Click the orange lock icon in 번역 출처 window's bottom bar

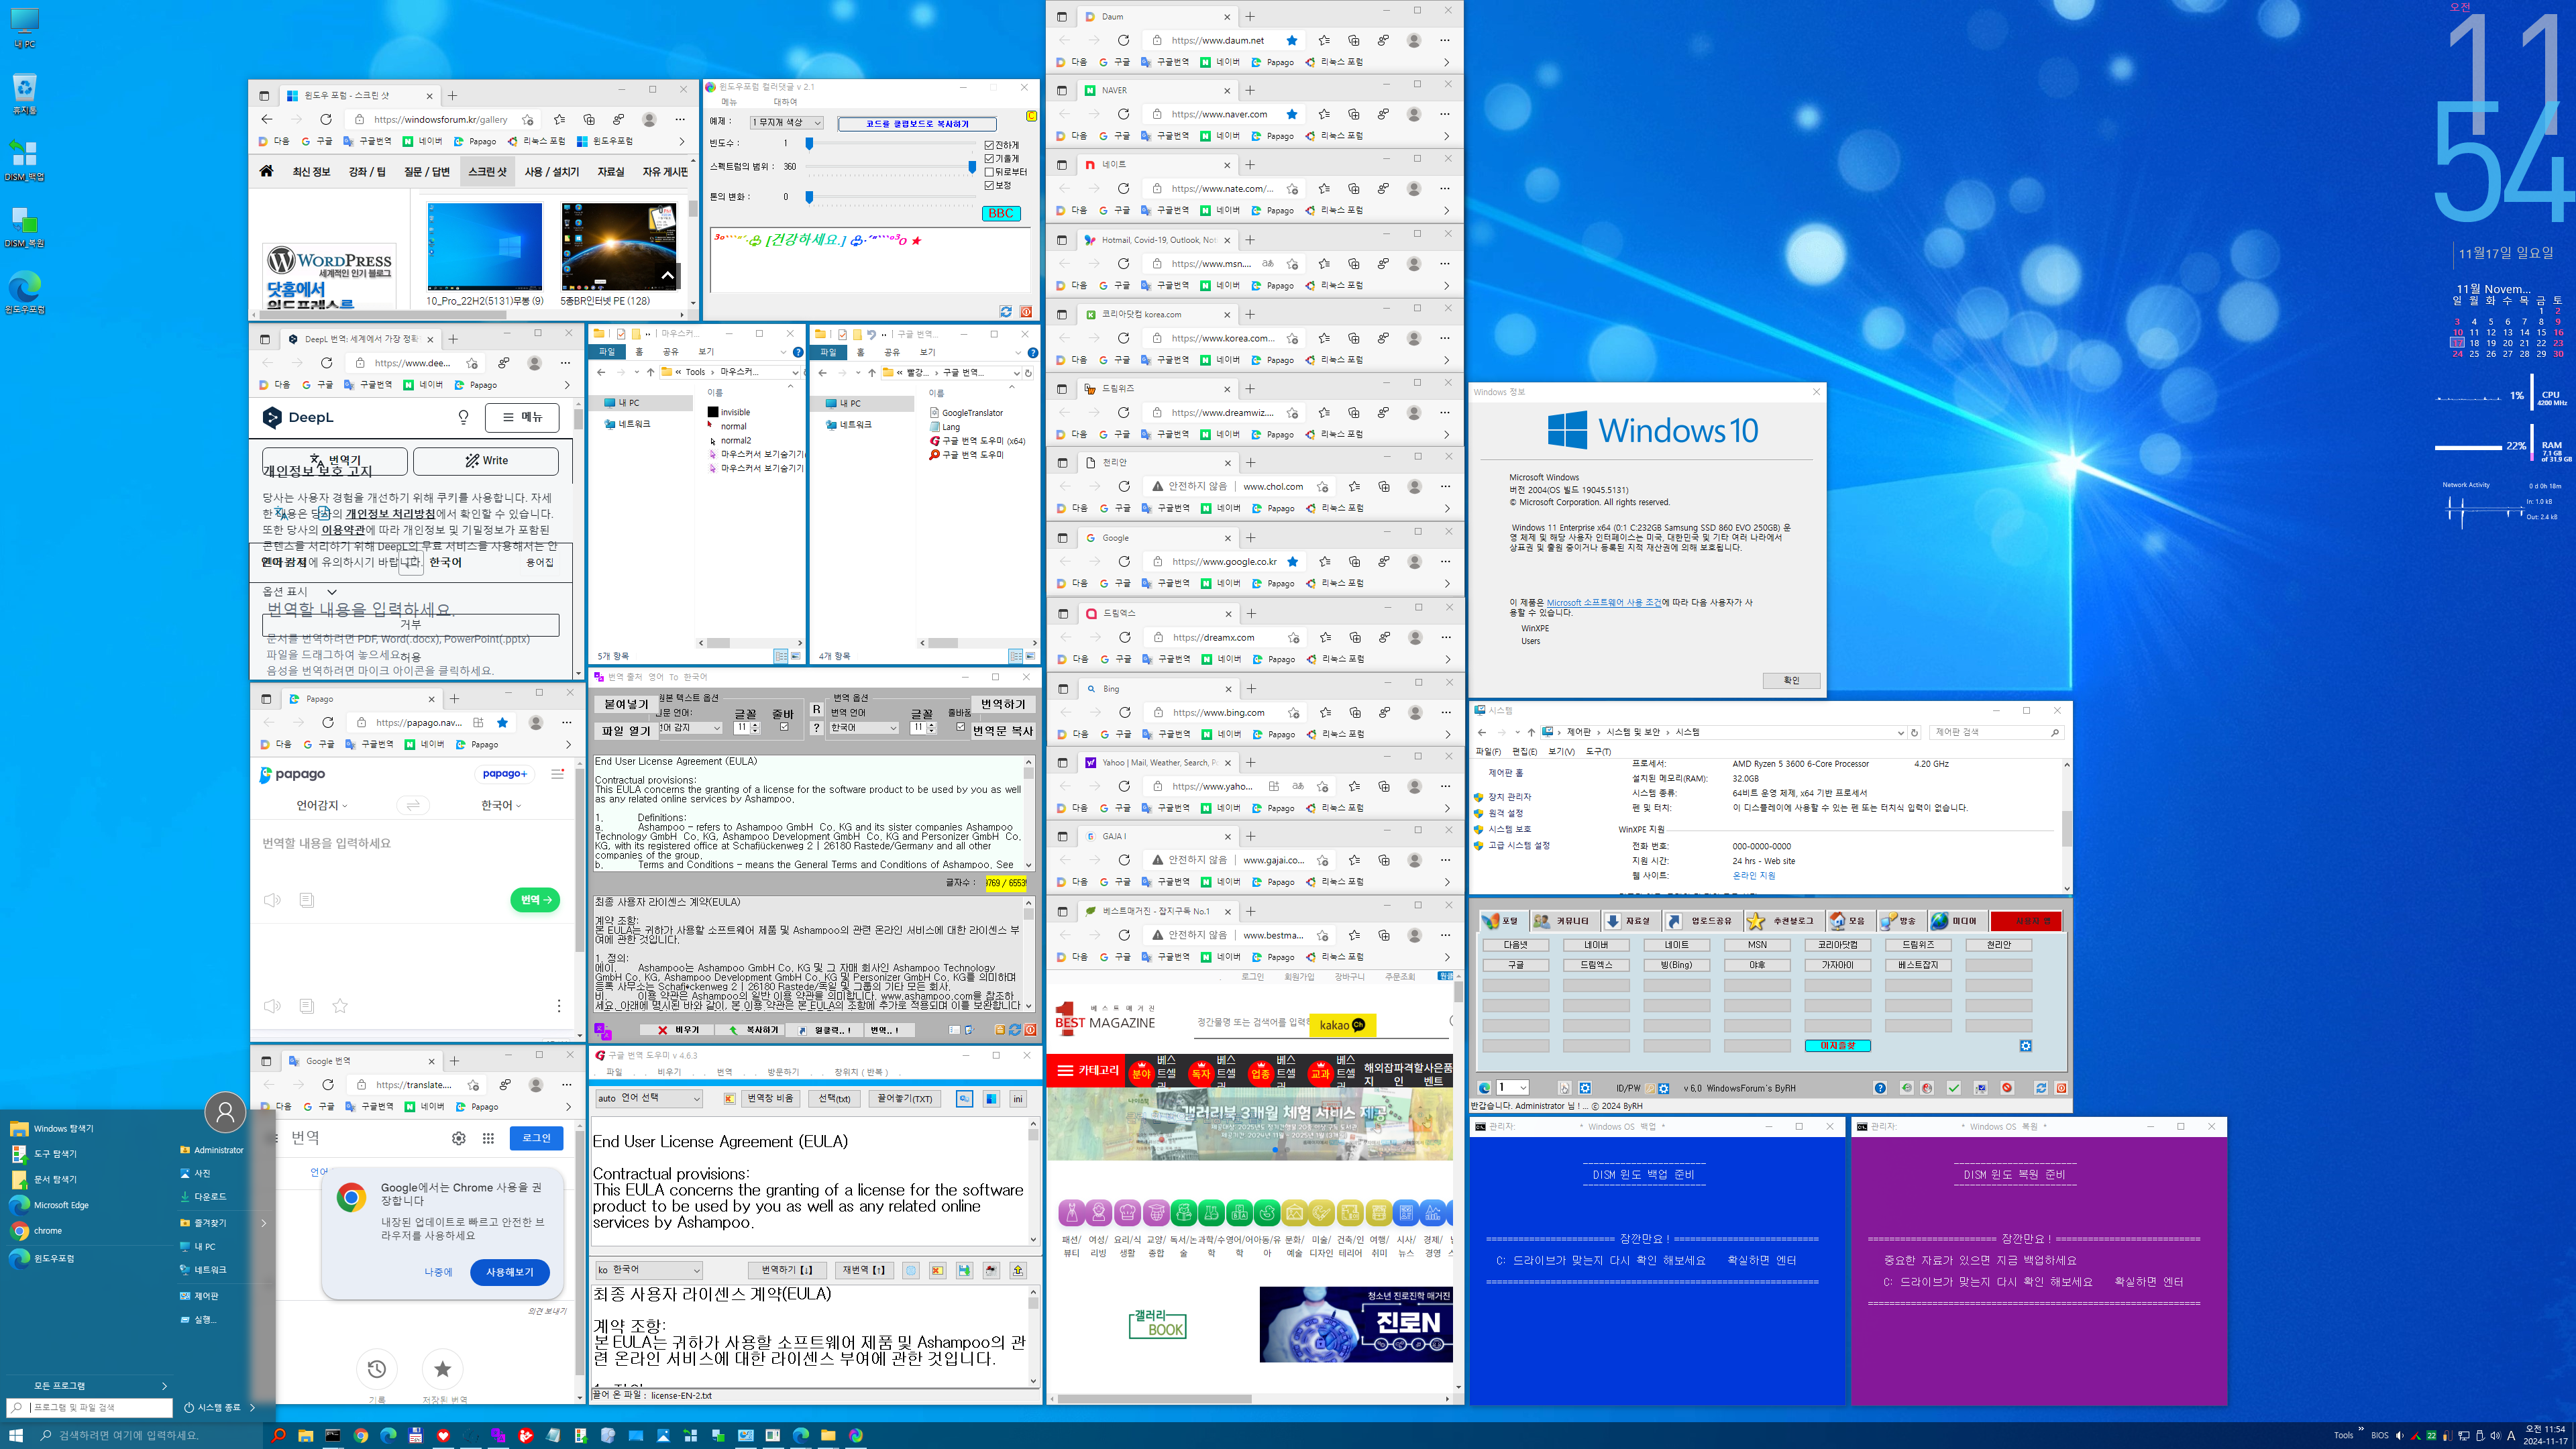[1000, 1030]
